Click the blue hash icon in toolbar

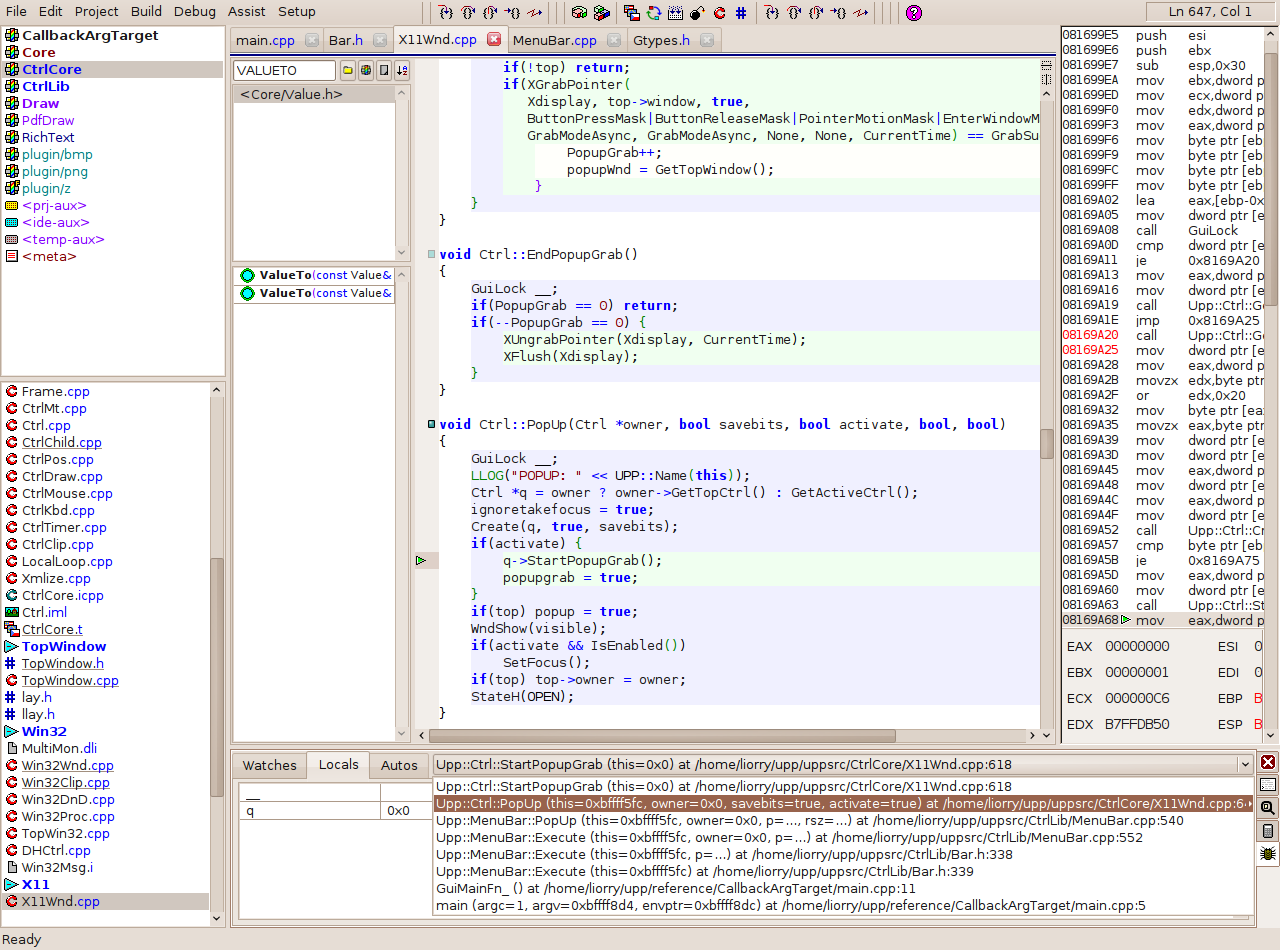tap(741, 13)
